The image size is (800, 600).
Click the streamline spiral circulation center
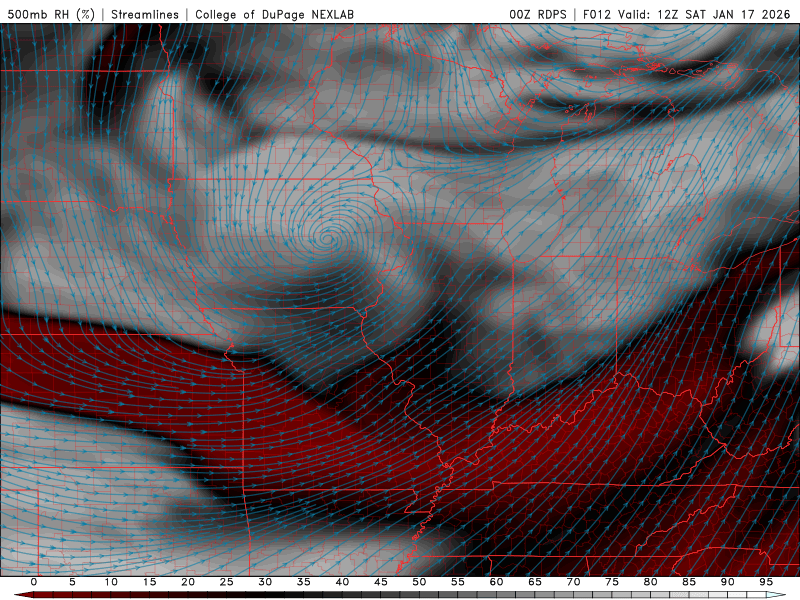click(327, 238)
